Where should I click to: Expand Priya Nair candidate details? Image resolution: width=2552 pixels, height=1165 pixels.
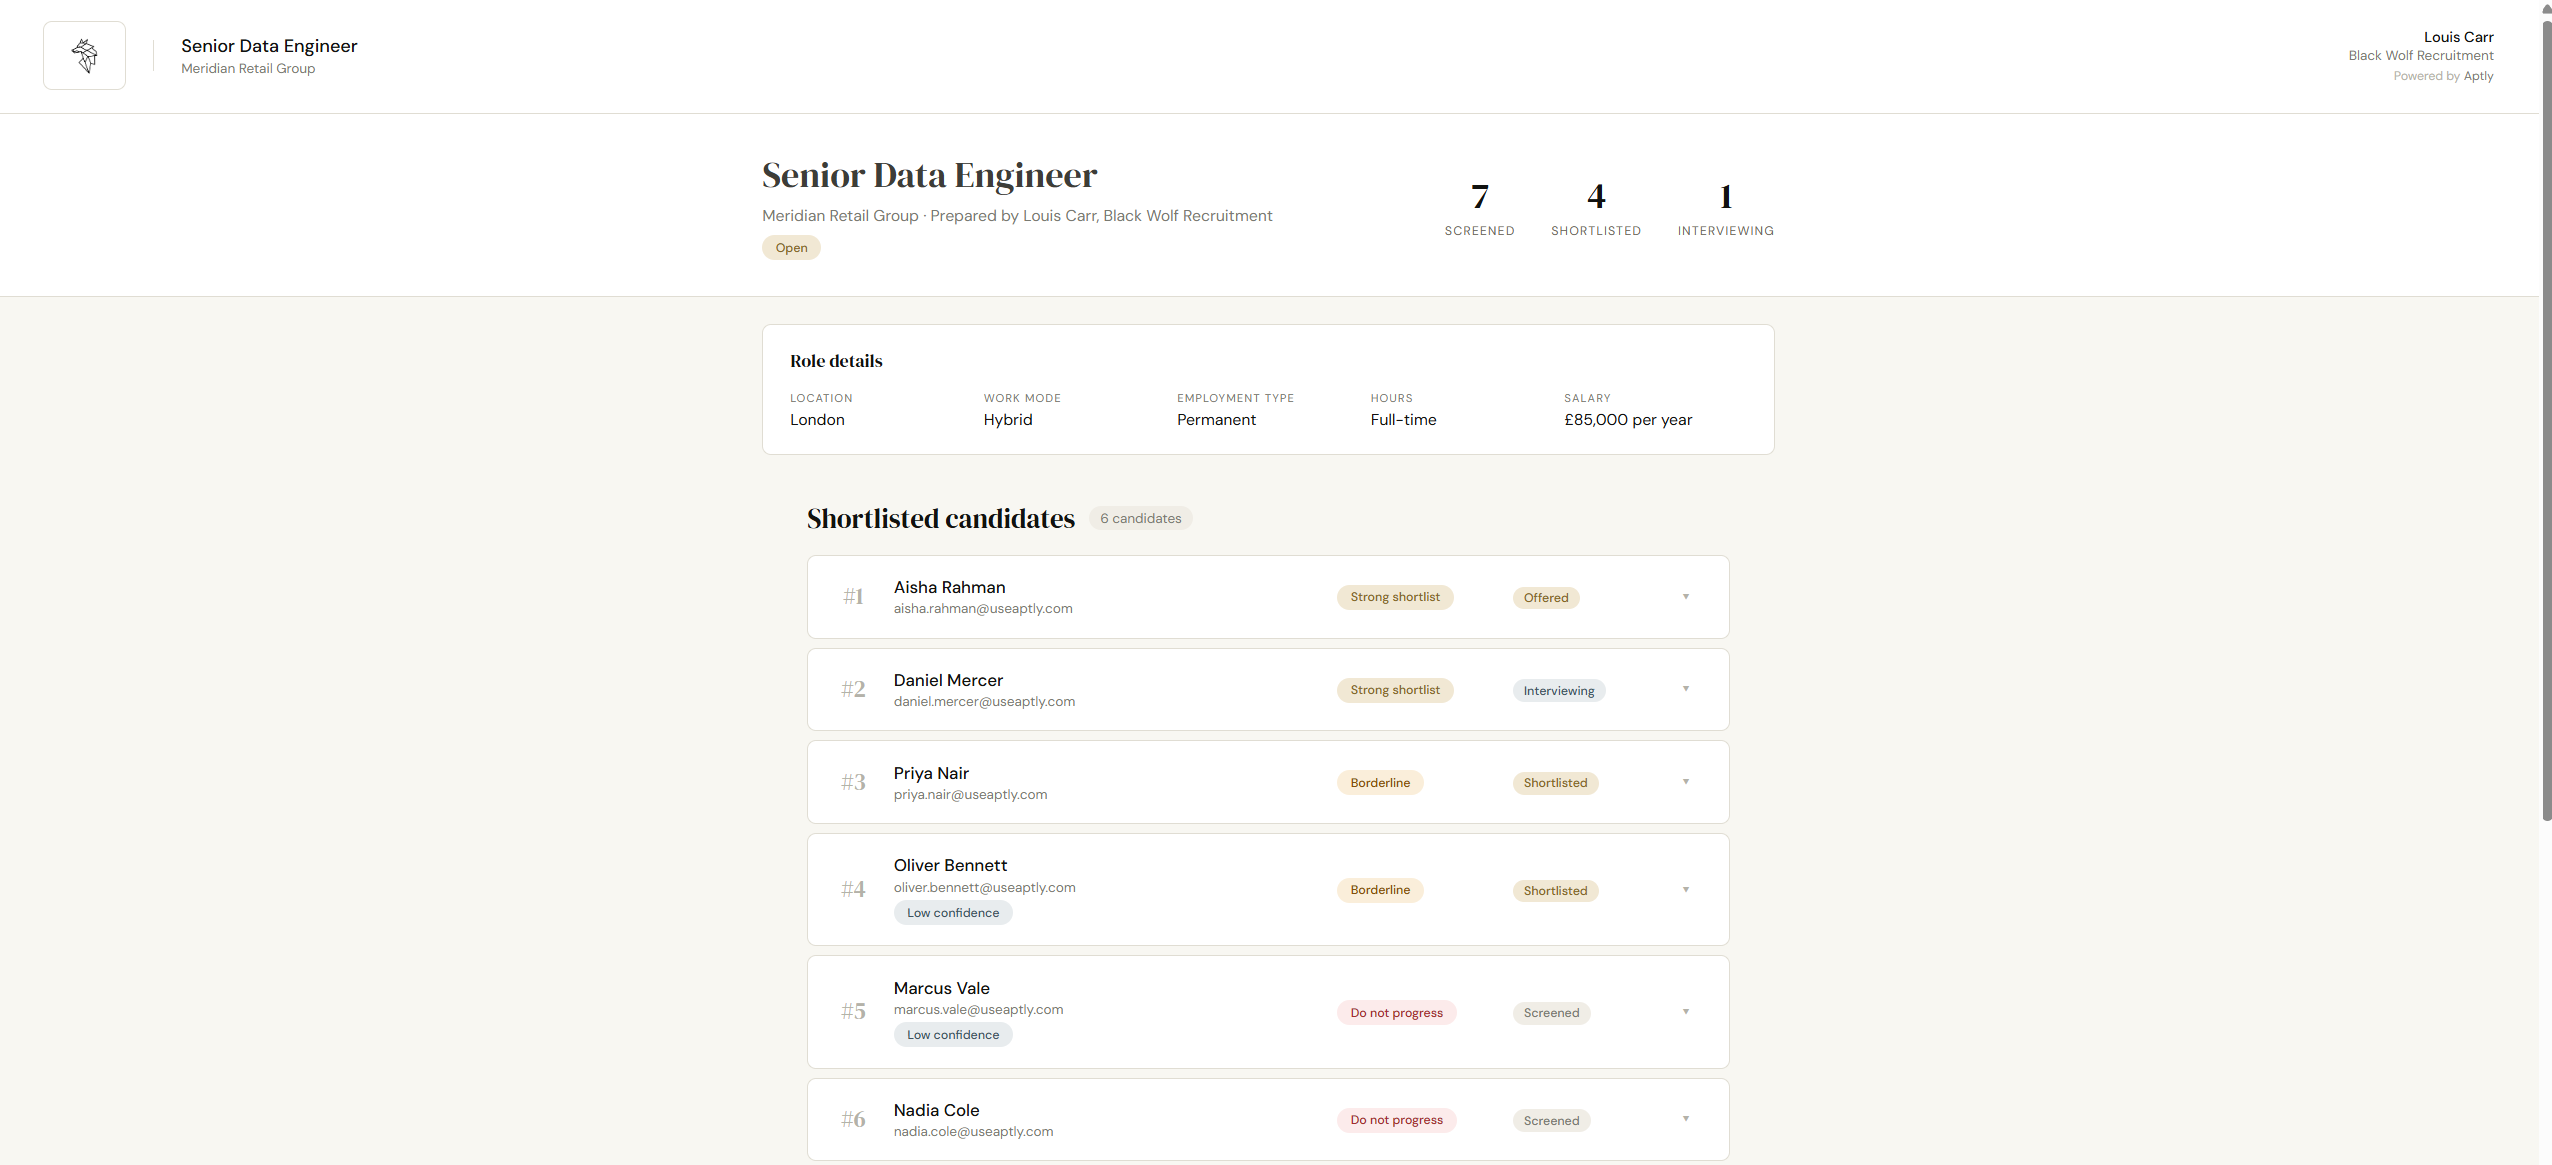[1685, 782]
